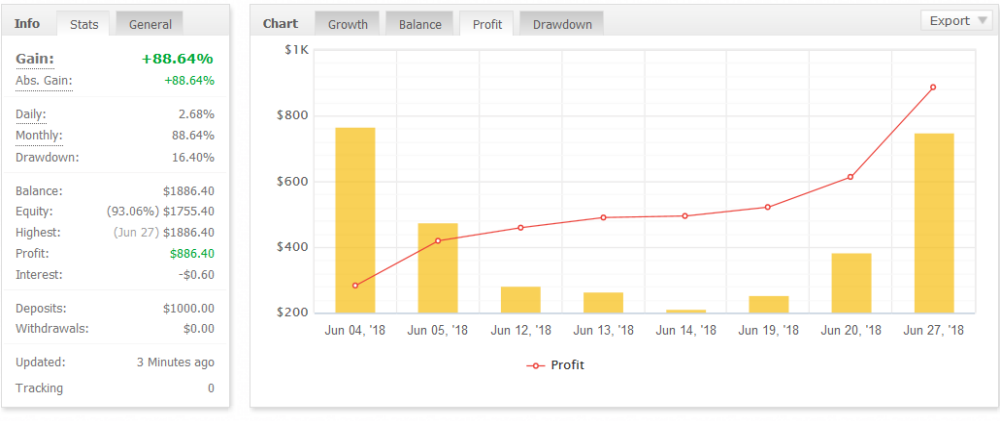Click the Jun 14 profit line point

[x=685, y=216]
